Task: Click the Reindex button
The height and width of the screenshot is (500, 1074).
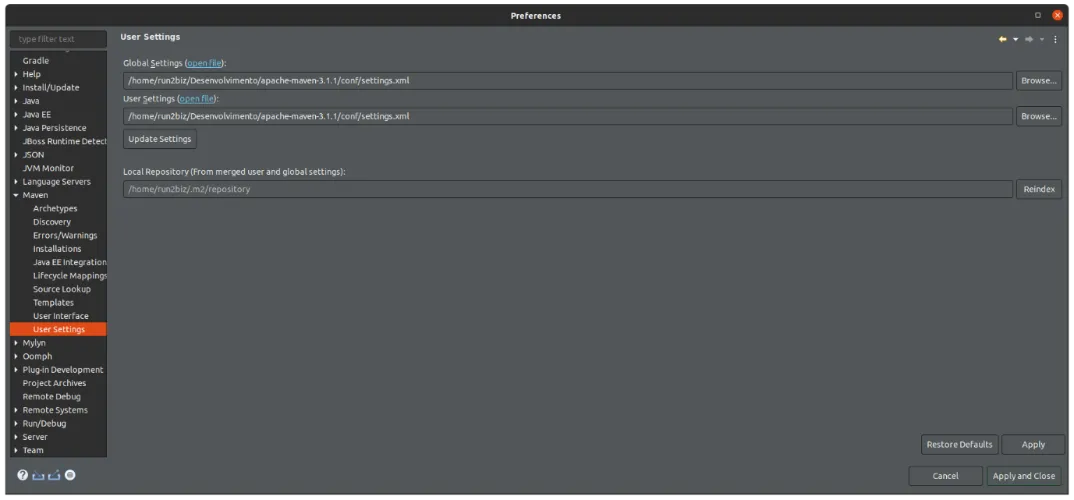Action: [x=1038, y=189]
